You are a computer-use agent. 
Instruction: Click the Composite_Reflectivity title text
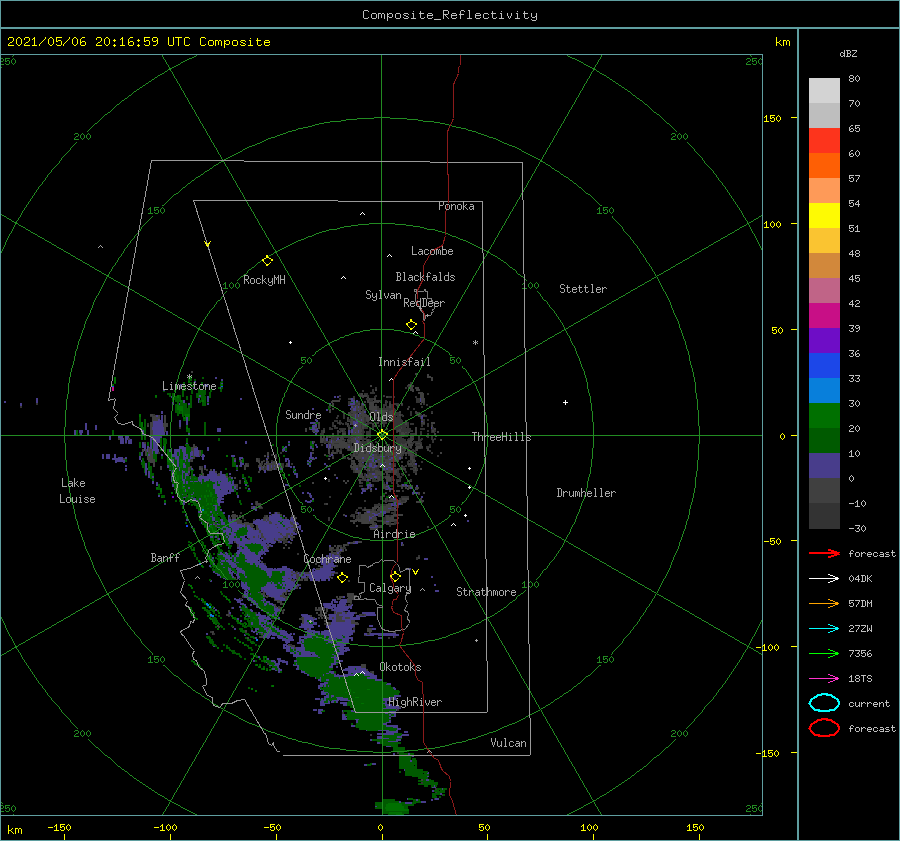[x=450, y=15]
